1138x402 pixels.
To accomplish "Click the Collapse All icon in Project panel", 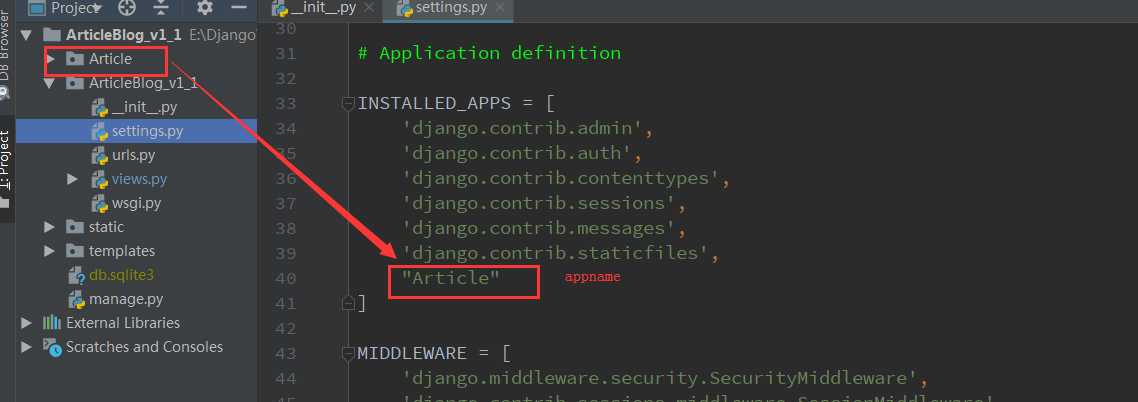I will pos(161,8).
